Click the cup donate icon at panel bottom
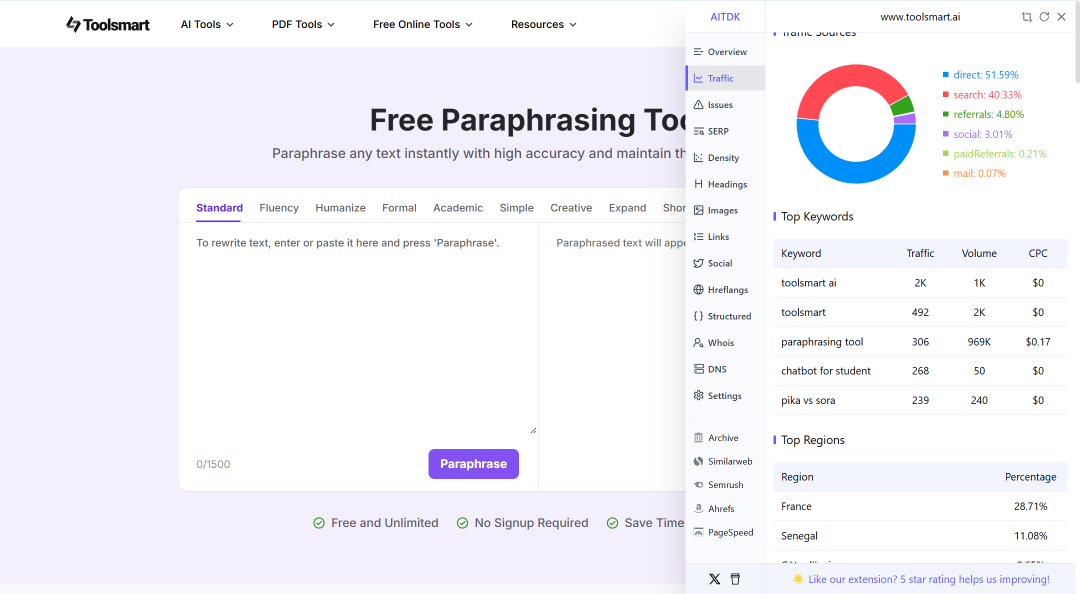The image size is (1080, 594). click(x=735, y=579)
